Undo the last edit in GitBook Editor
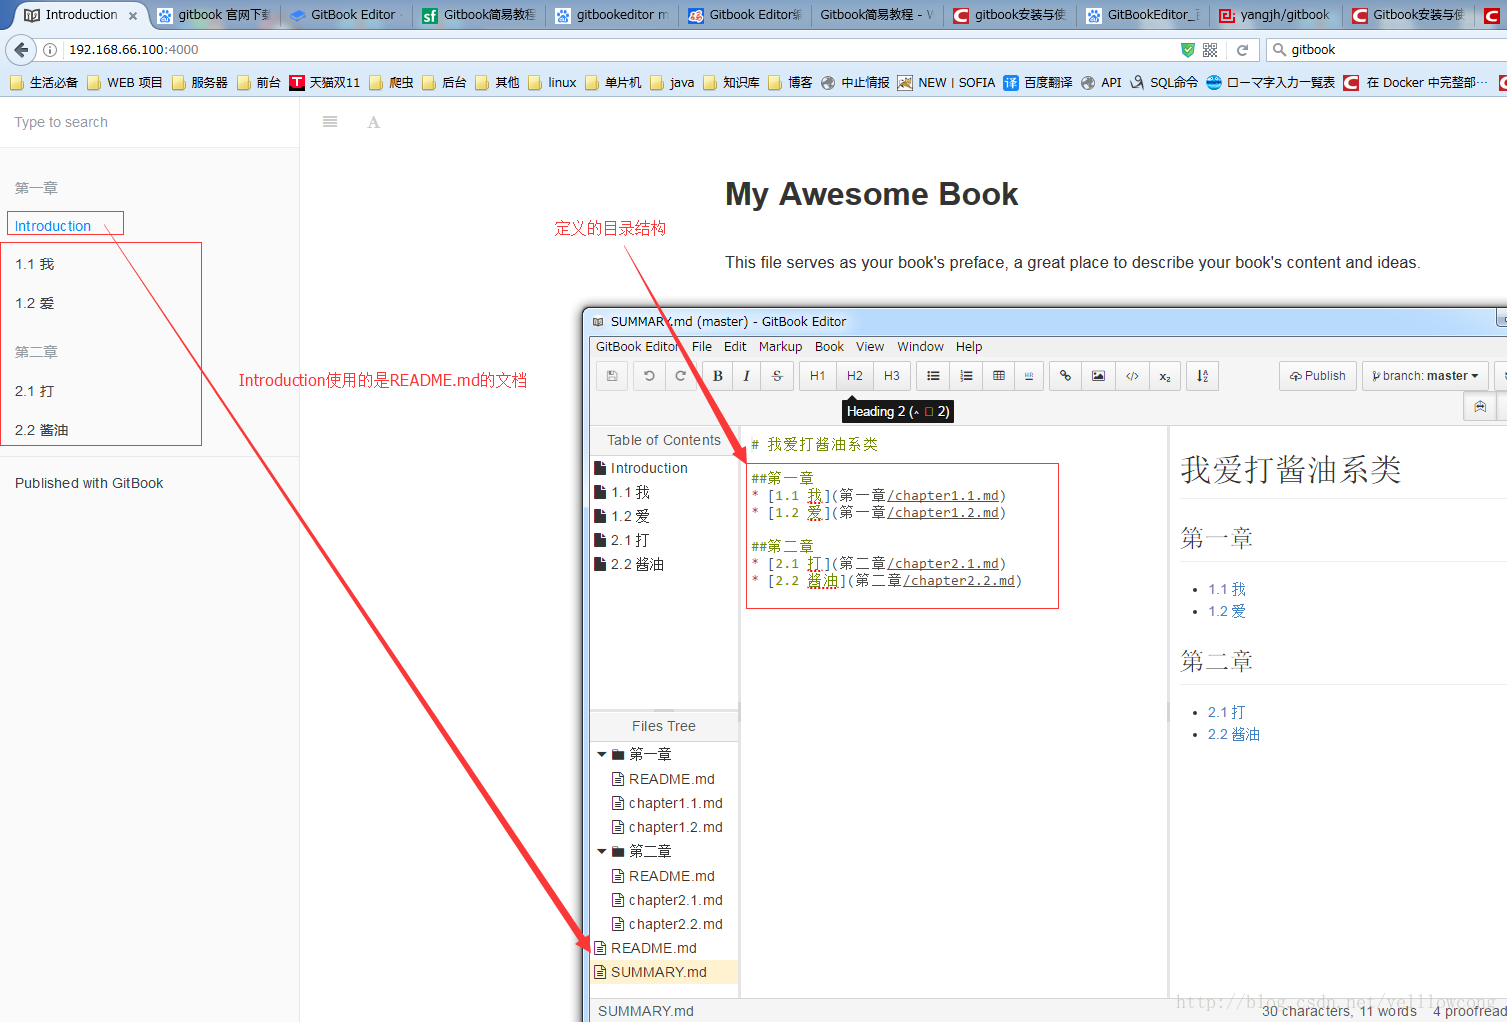The width and height of the screenshot is (1507, 1022). pos(649,376)
